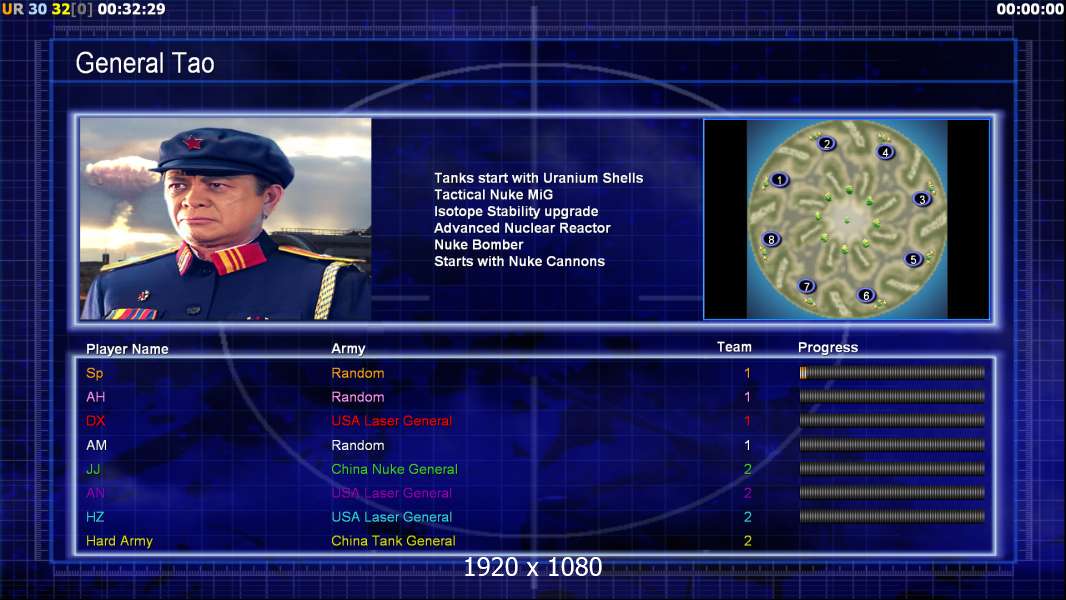Click the 00:32:29 timer in the top bar
The height and width of the screenshot is (600, 1066).
point(131,9)
